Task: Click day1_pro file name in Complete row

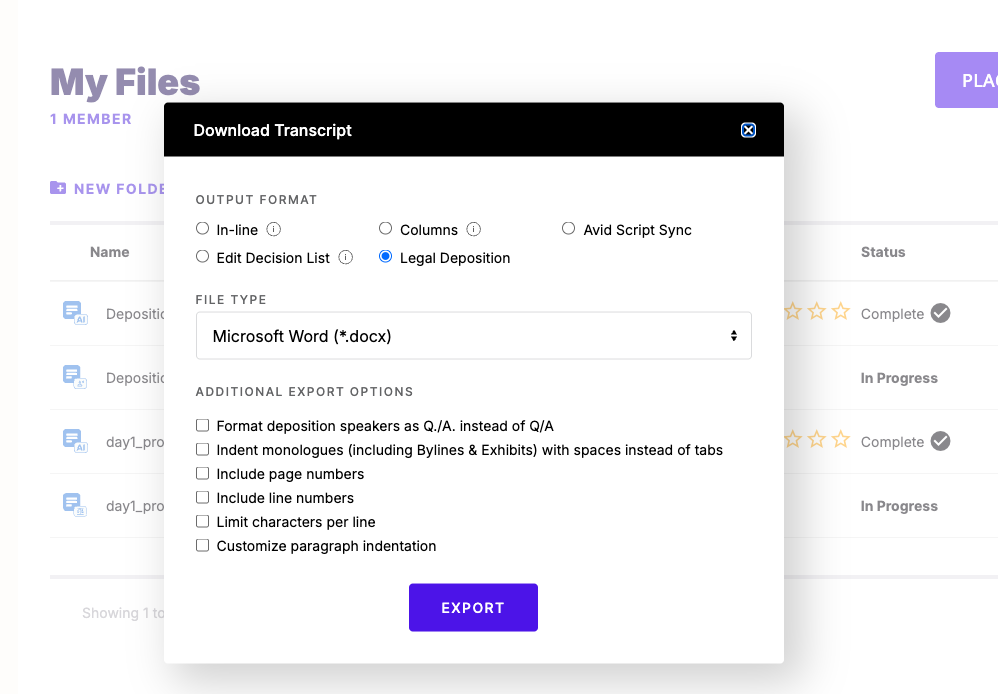Action: pyautogui.click(x=135, y=442)
